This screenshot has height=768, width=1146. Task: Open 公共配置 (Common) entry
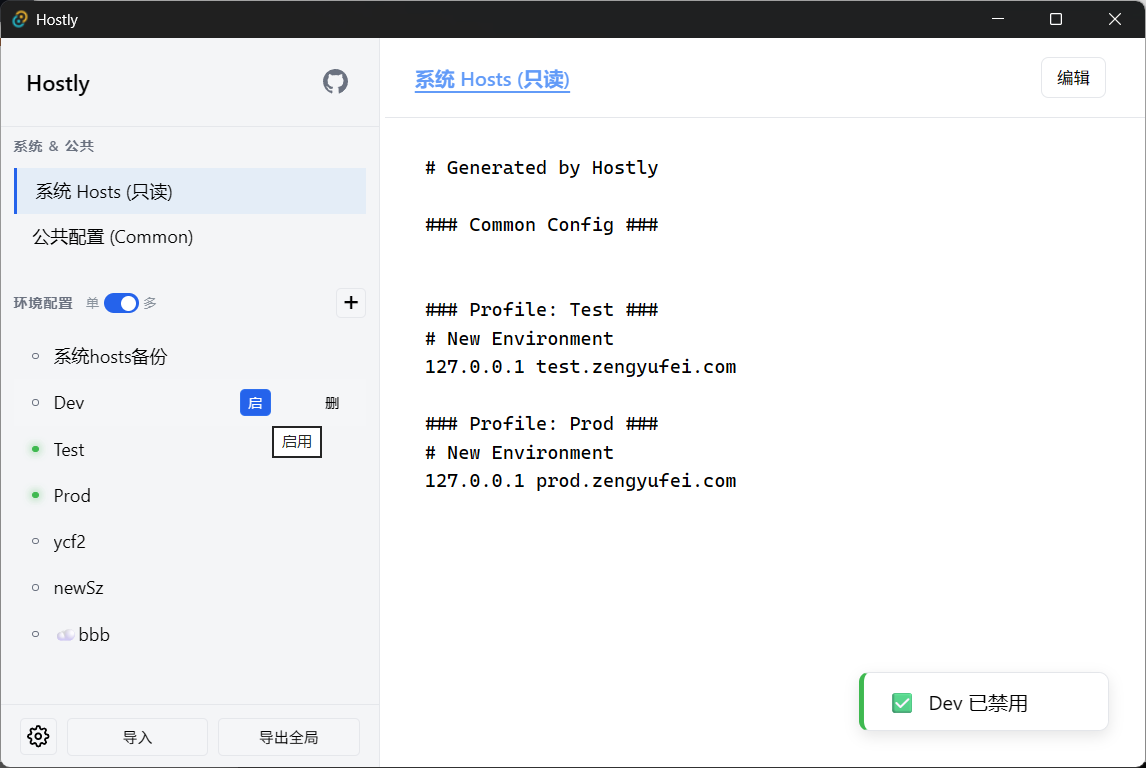190,237
